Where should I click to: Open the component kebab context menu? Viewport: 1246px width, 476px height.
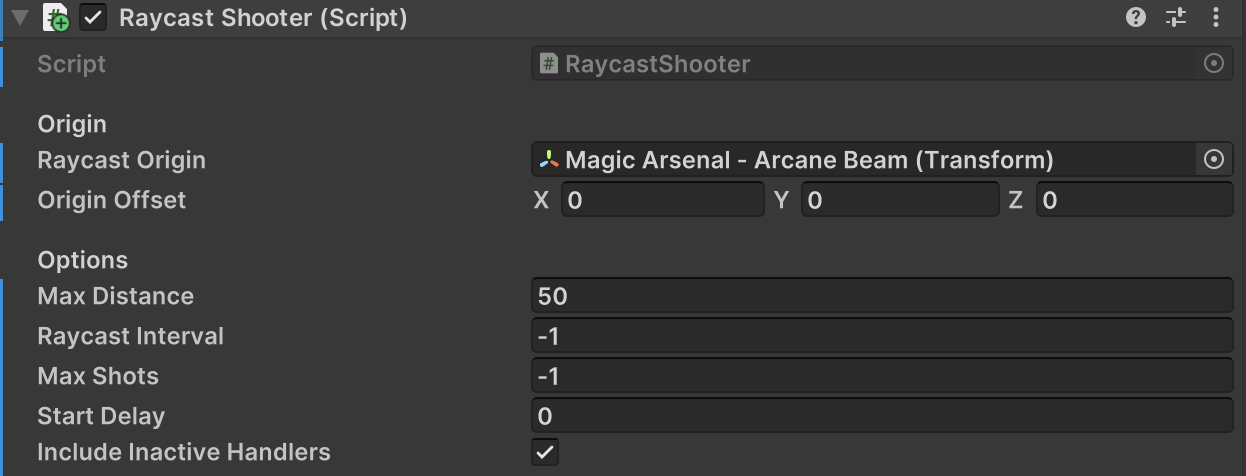[x=1216, y=17]
